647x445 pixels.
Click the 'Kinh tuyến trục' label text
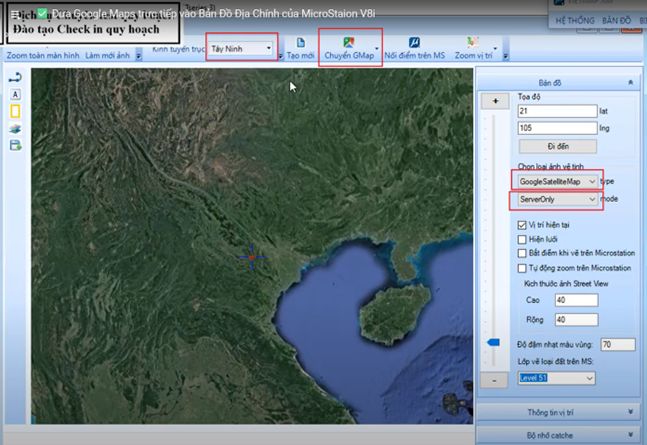(178, 49)
